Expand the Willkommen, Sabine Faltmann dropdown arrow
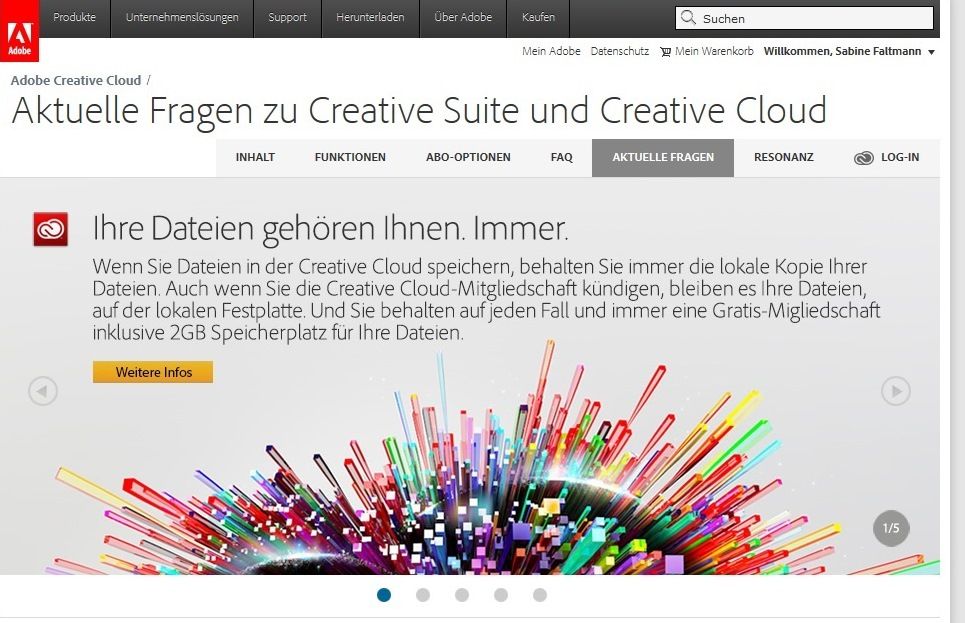The image size is (965, 623). coord(931,52)
